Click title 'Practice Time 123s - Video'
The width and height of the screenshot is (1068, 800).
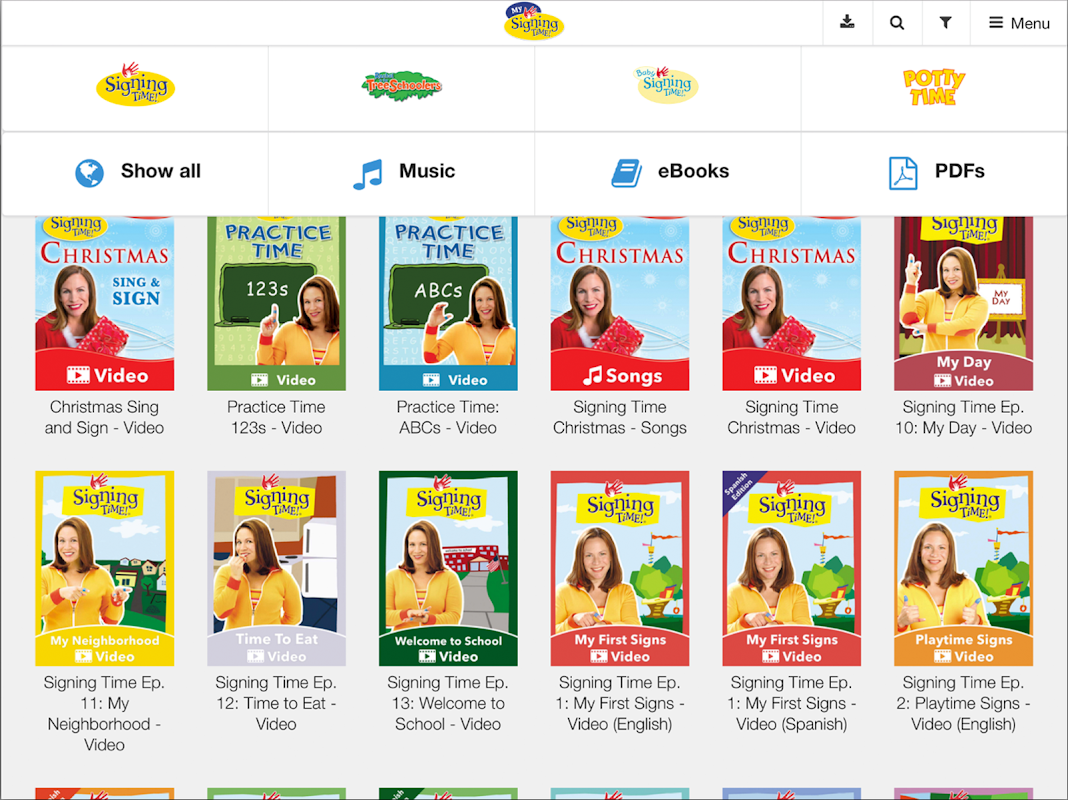(276, 417)
